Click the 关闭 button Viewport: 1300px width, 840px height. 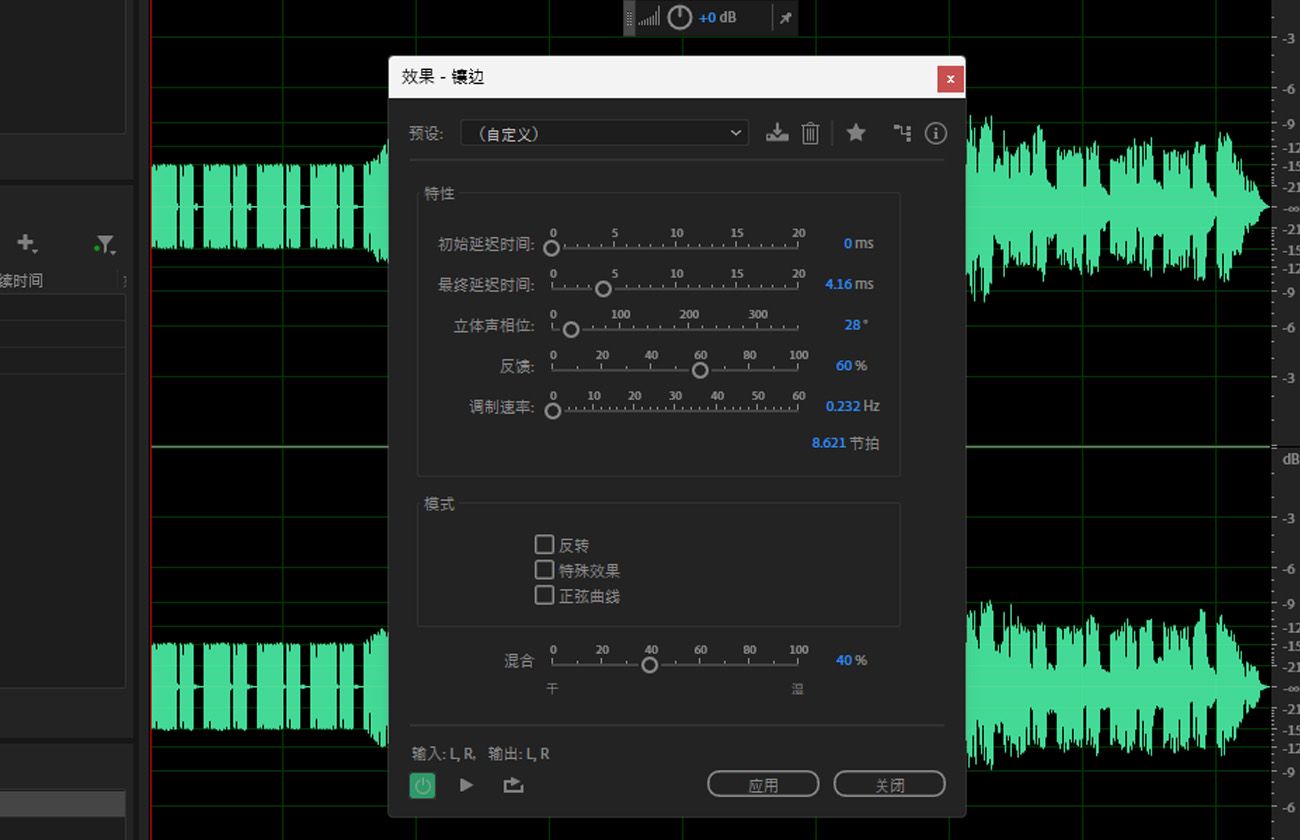tap(889, 785)
